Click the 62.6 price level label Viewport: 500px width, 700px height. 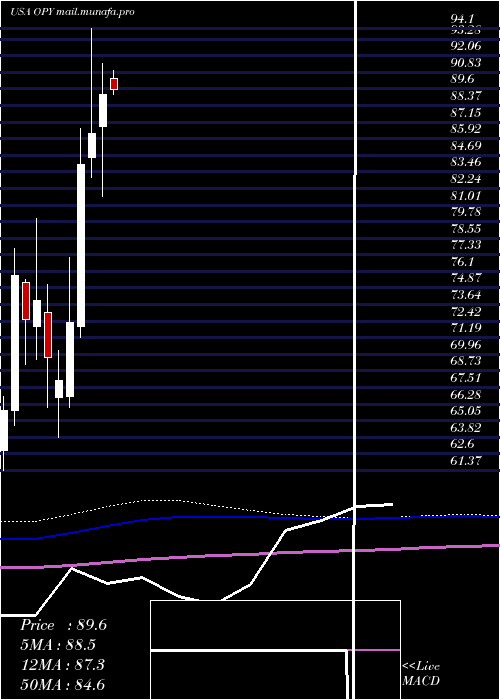(462, 444)
